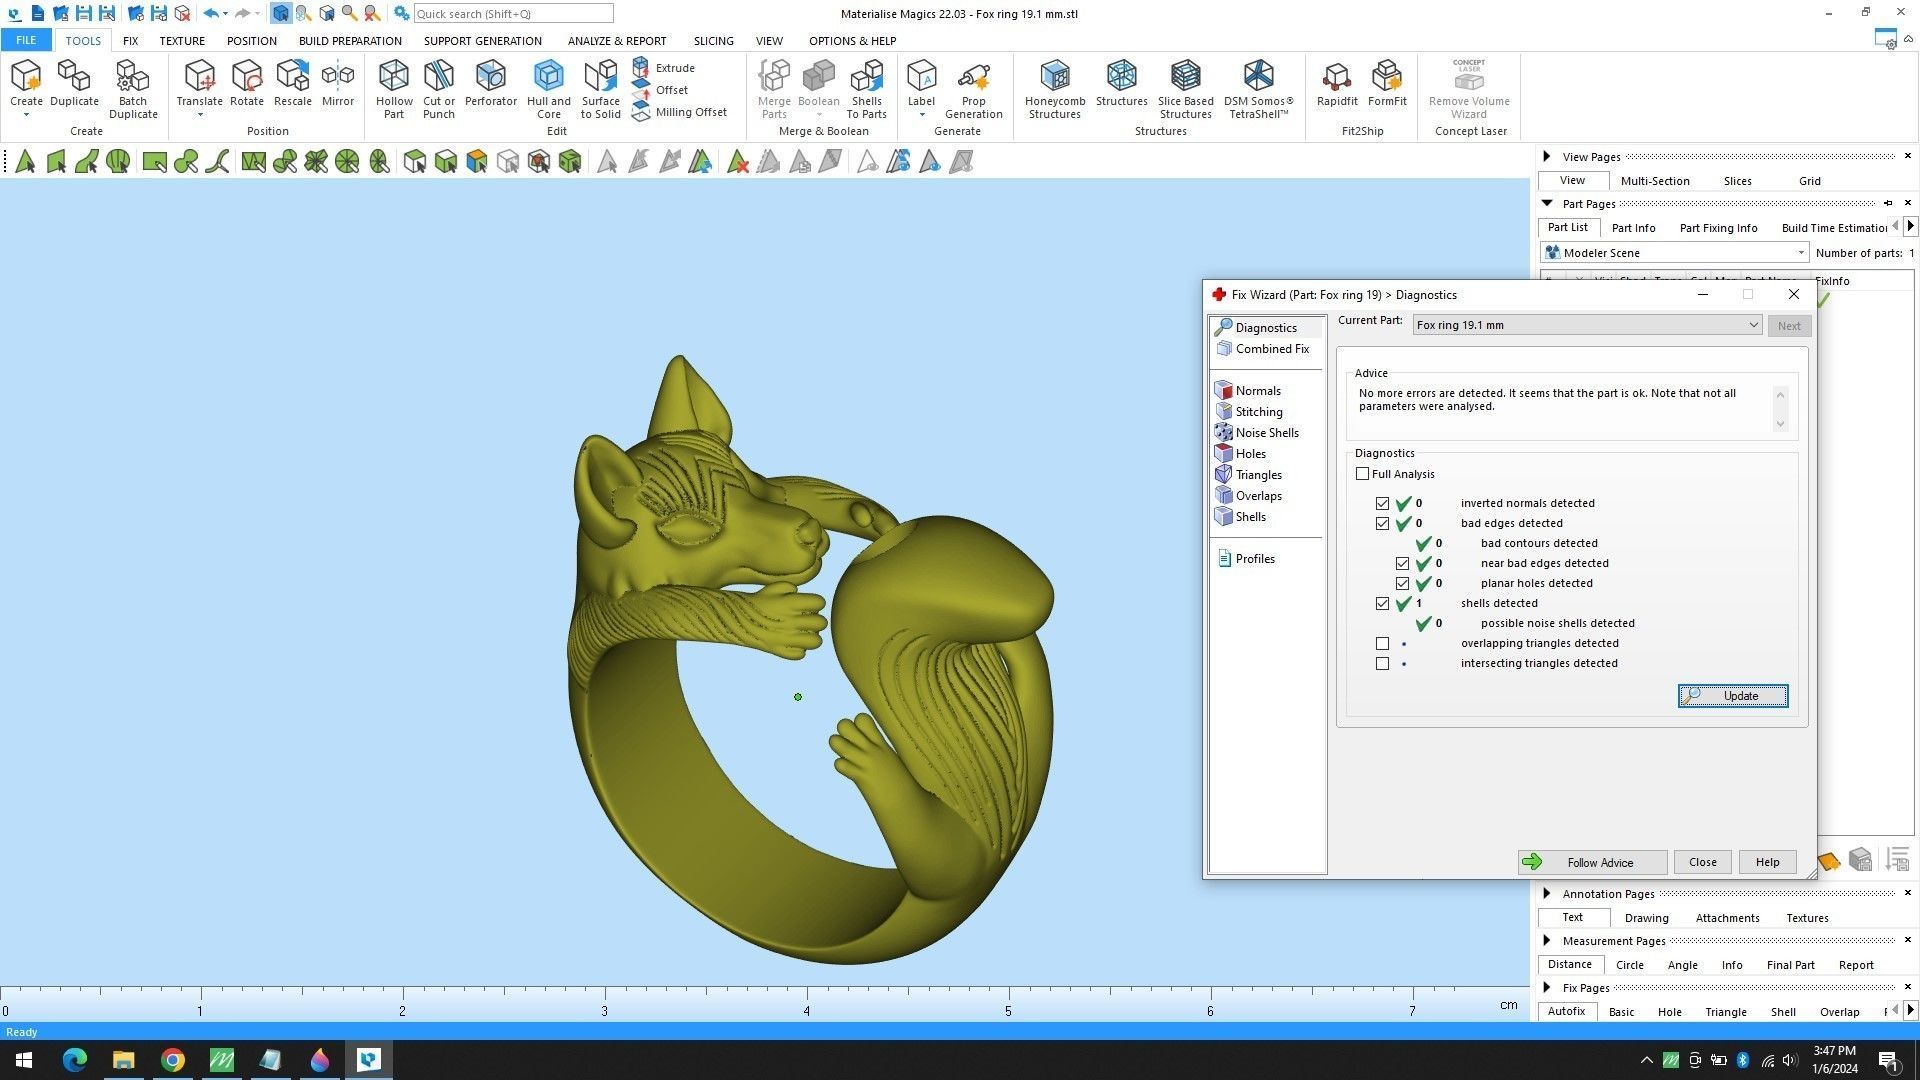Screen dimensions: 1920x1080
Task: Open the Current Part dropdown
Action: (1586, 325)
